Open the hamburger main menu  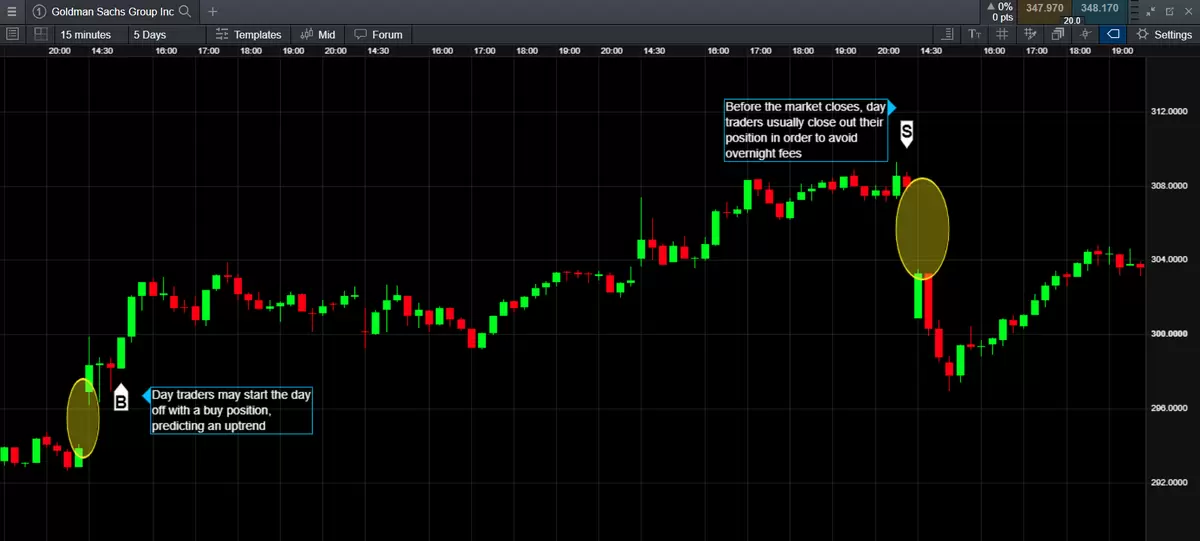11,11
